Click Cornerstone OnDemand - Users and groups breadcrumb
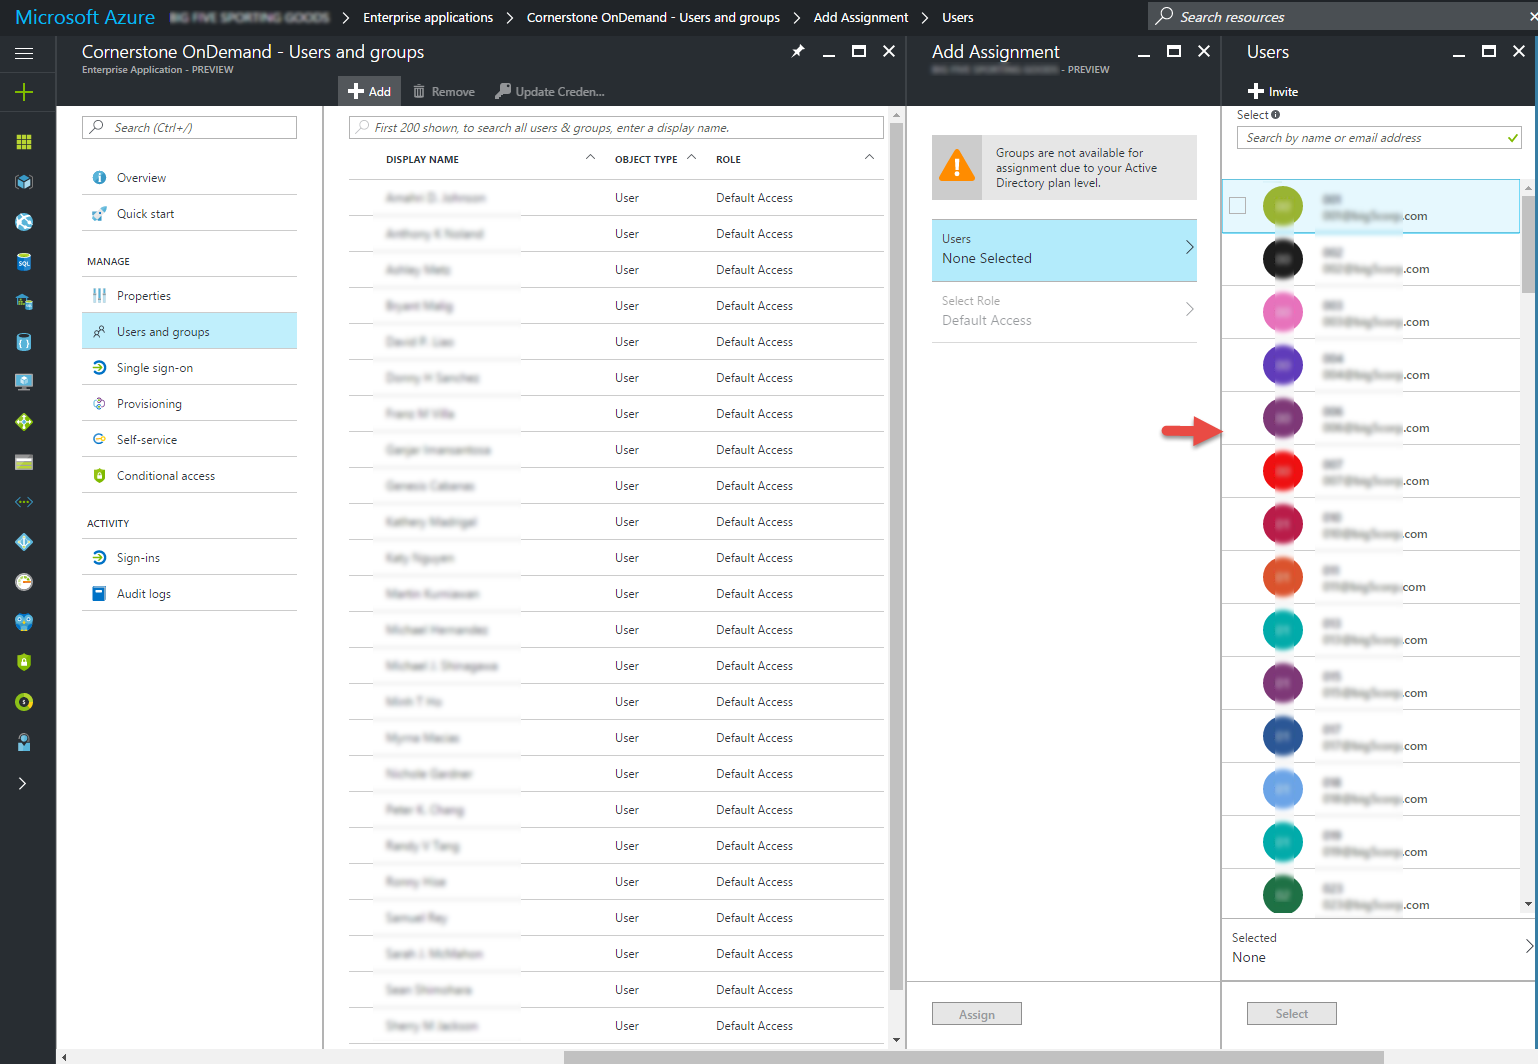 point(653,17)
